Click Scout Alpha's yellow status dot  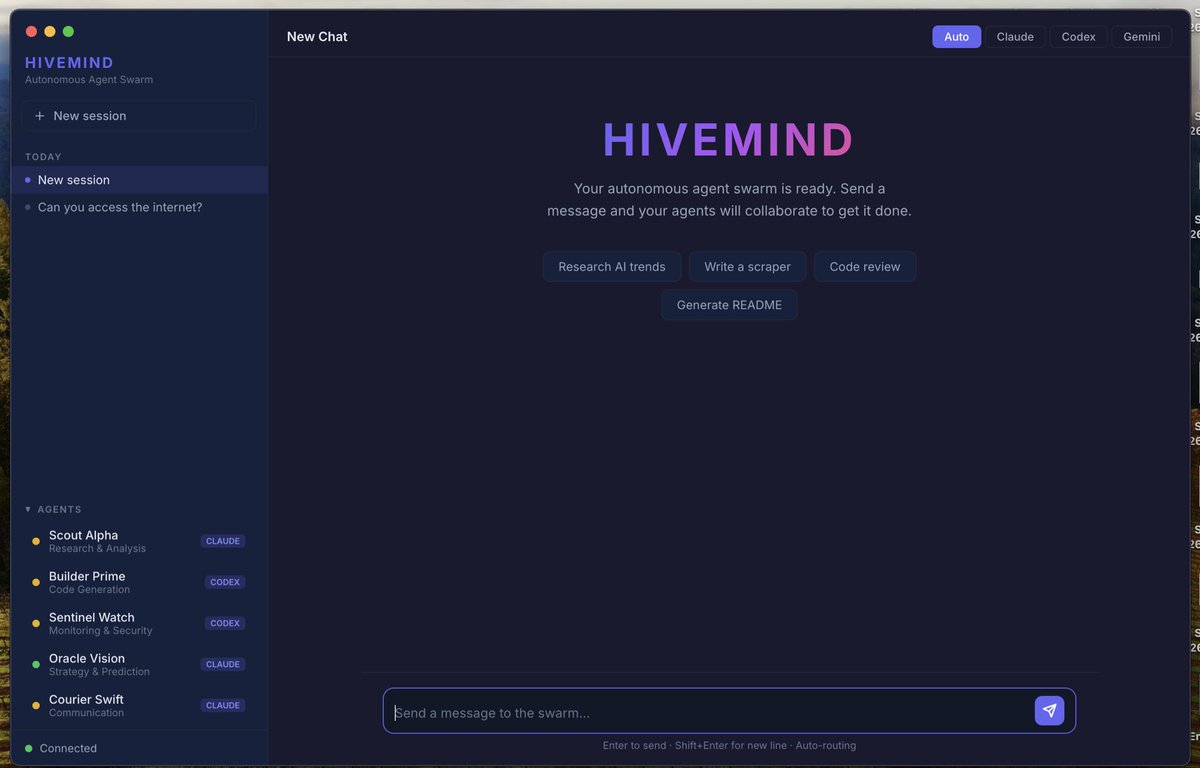click(x=36, y=541)
